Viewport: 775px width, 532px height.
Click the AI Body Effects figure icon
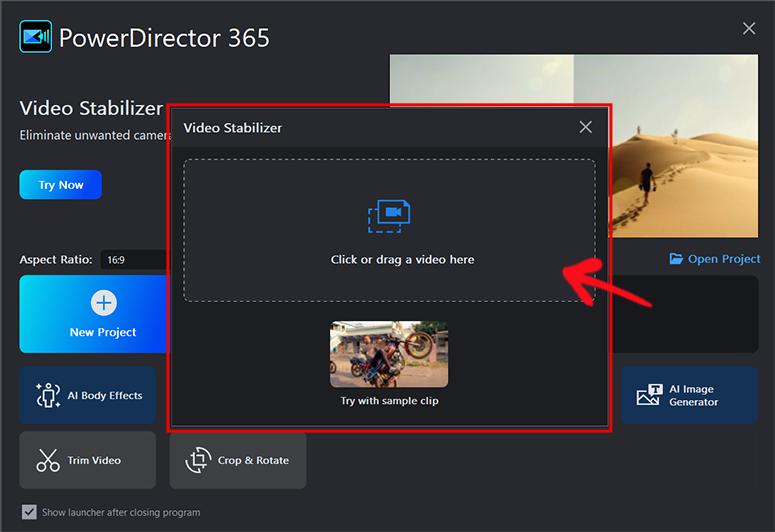(x=48, y=395)
